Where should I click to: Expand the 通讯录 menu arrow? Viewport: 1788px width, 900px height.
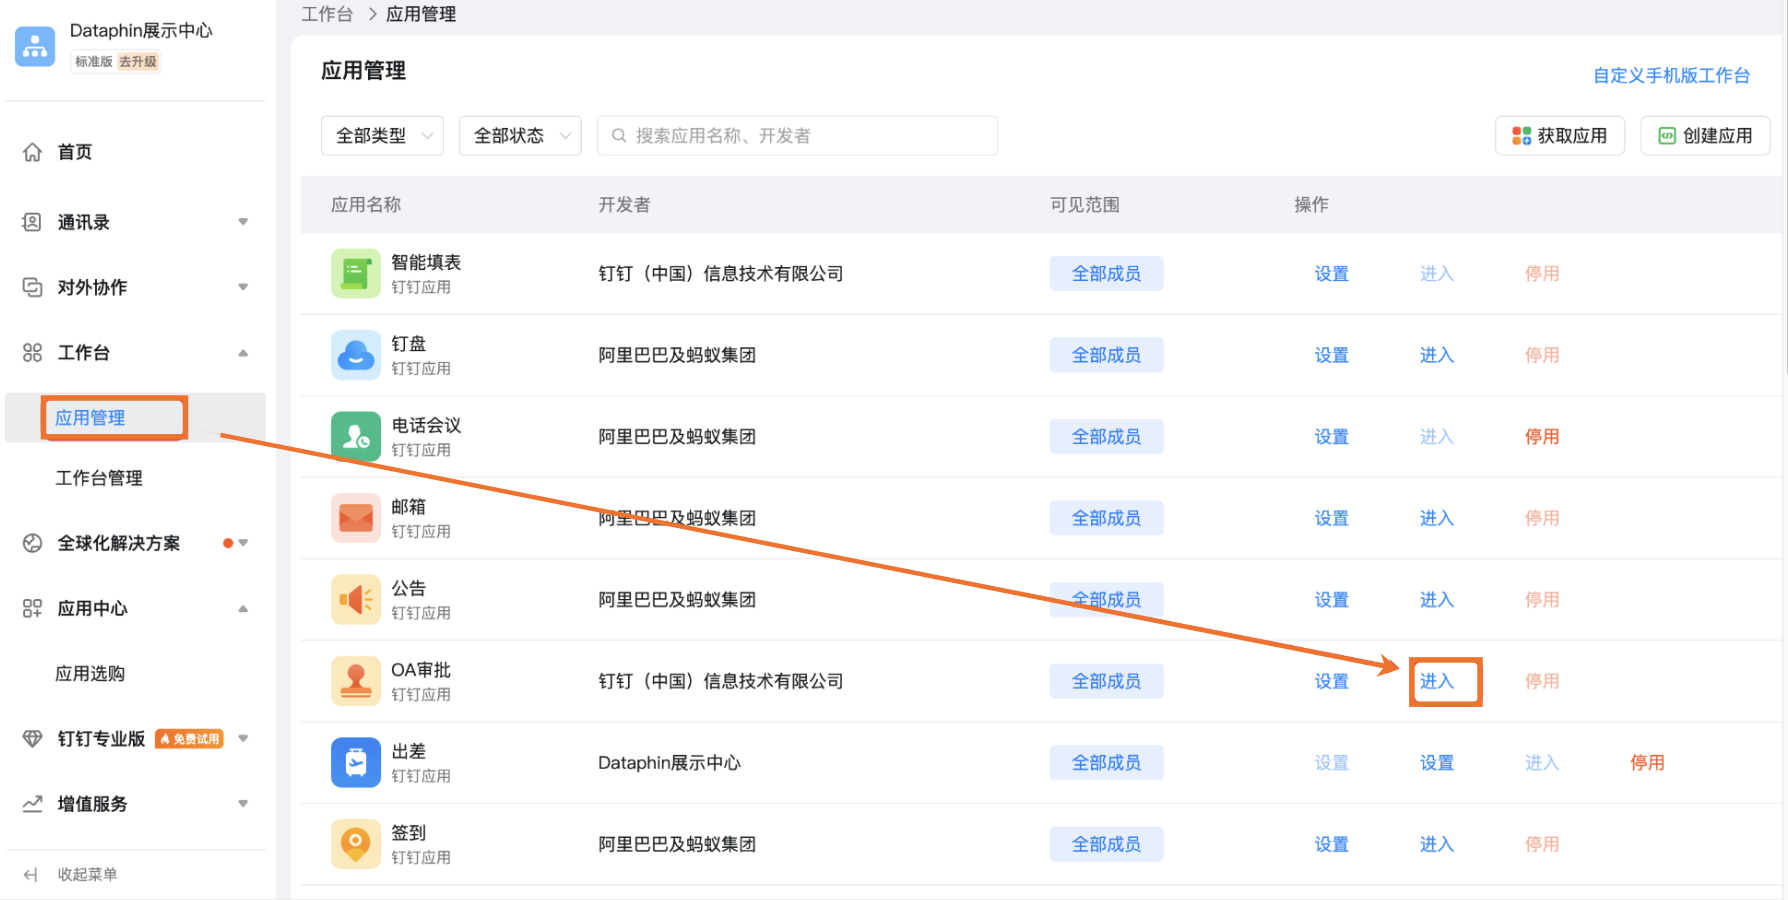[x=243, y=222]
